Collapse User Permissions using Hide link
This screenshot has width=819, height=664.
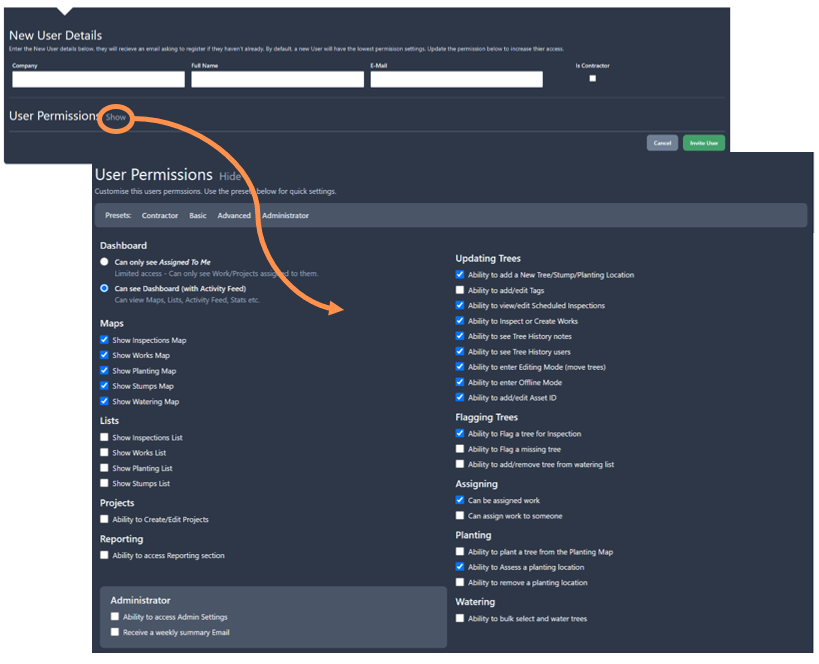tap(230, 176)
